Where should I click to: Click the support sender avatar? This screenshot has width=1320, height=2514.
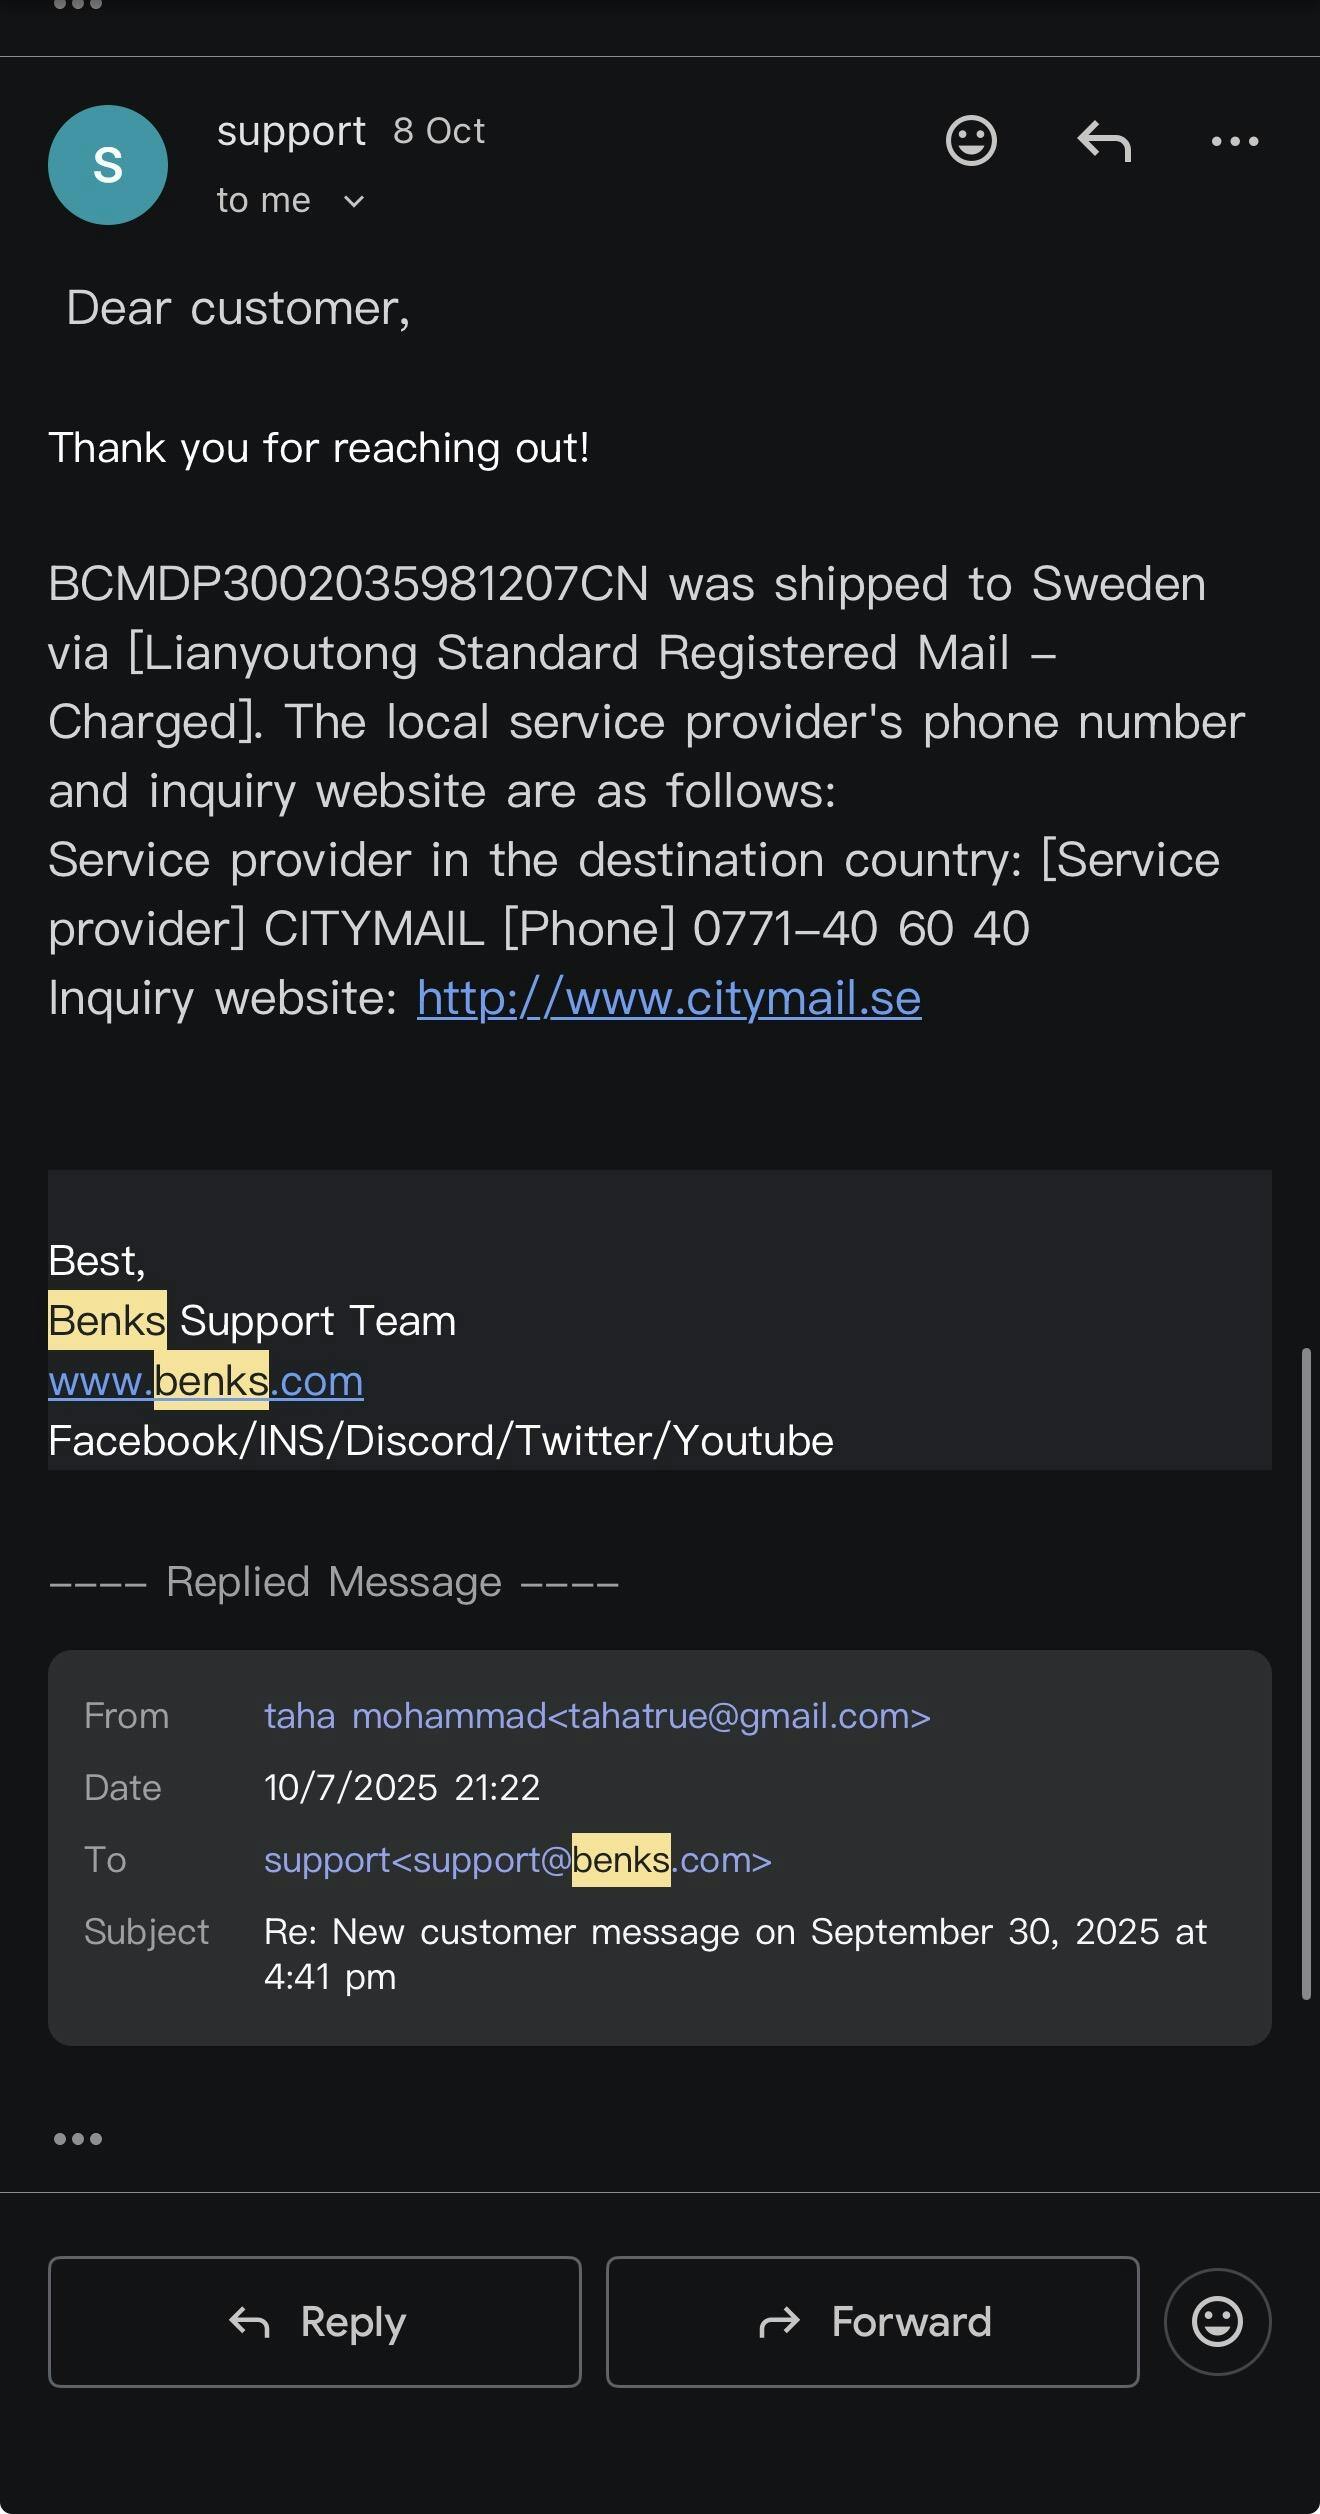(108, 165)
